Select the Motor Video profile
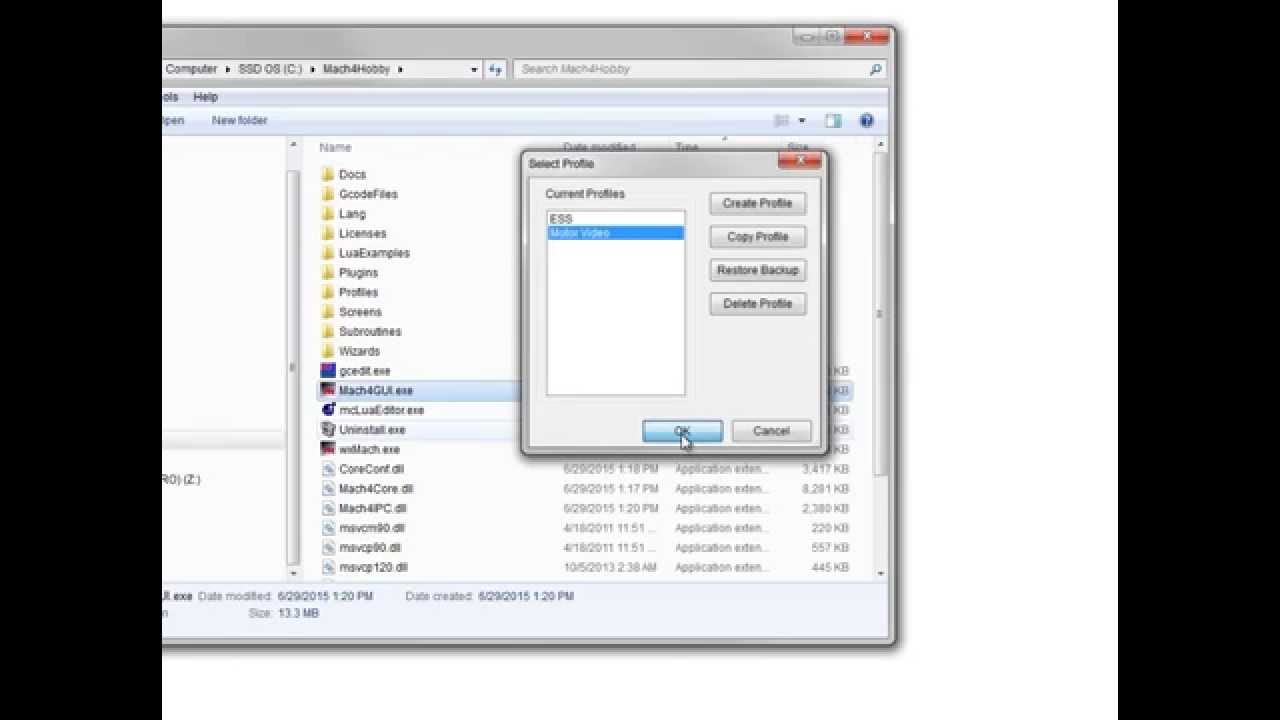The height and width of the screenshot is (720, 1280). 615,233
